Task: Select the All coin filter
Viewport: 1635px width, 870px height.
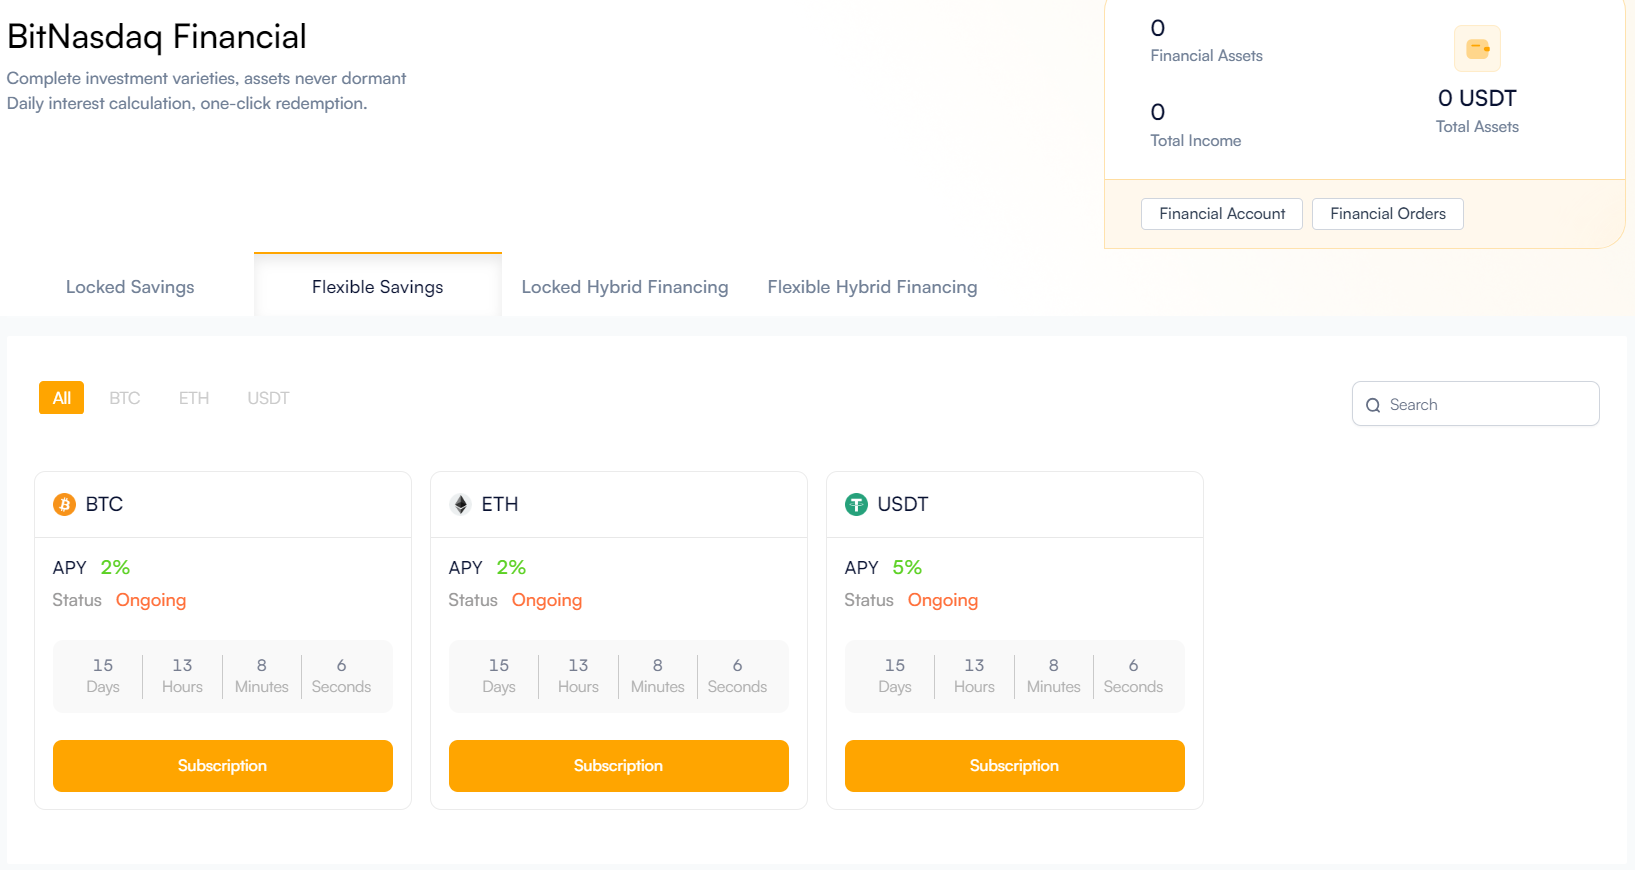Action: pyautogui.click(x=61, y=398)
